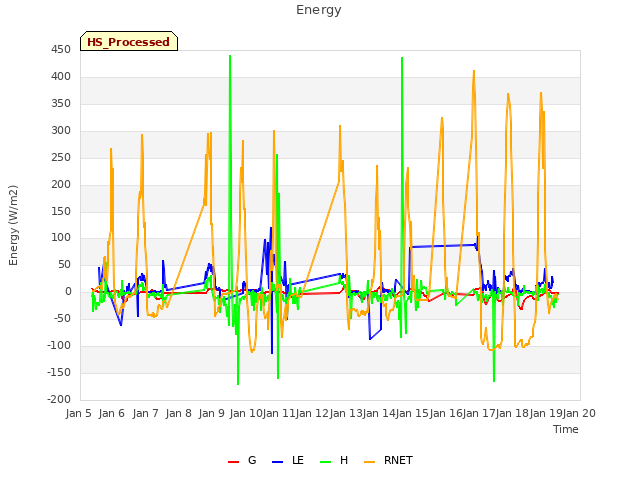The height and width of the screenshot is (480, 640).
Task: Toggle the H series in legend
Action: coord(334,460)
